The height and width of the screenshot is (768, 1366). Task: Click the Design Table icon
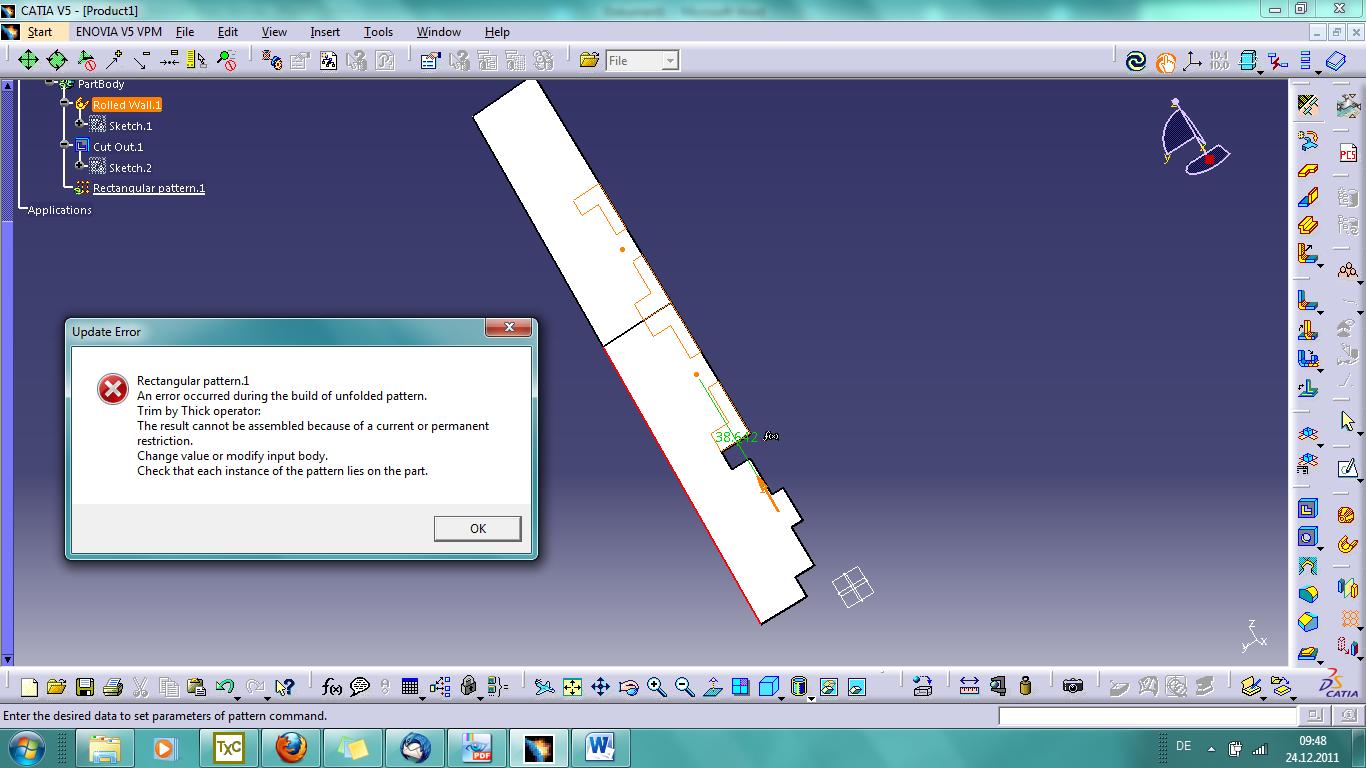point(410,687)
